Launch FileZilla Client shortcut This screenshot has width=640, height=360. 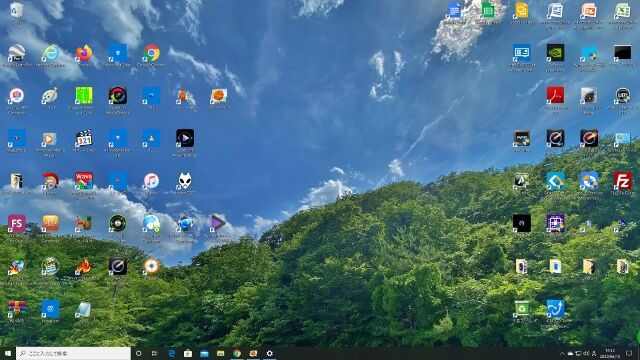623,181
